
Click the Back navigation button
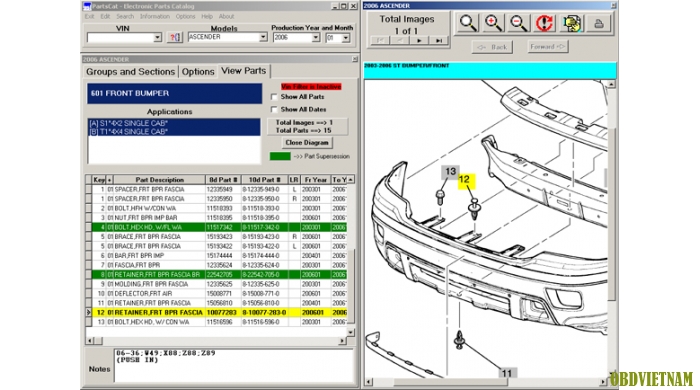point(492,47)
